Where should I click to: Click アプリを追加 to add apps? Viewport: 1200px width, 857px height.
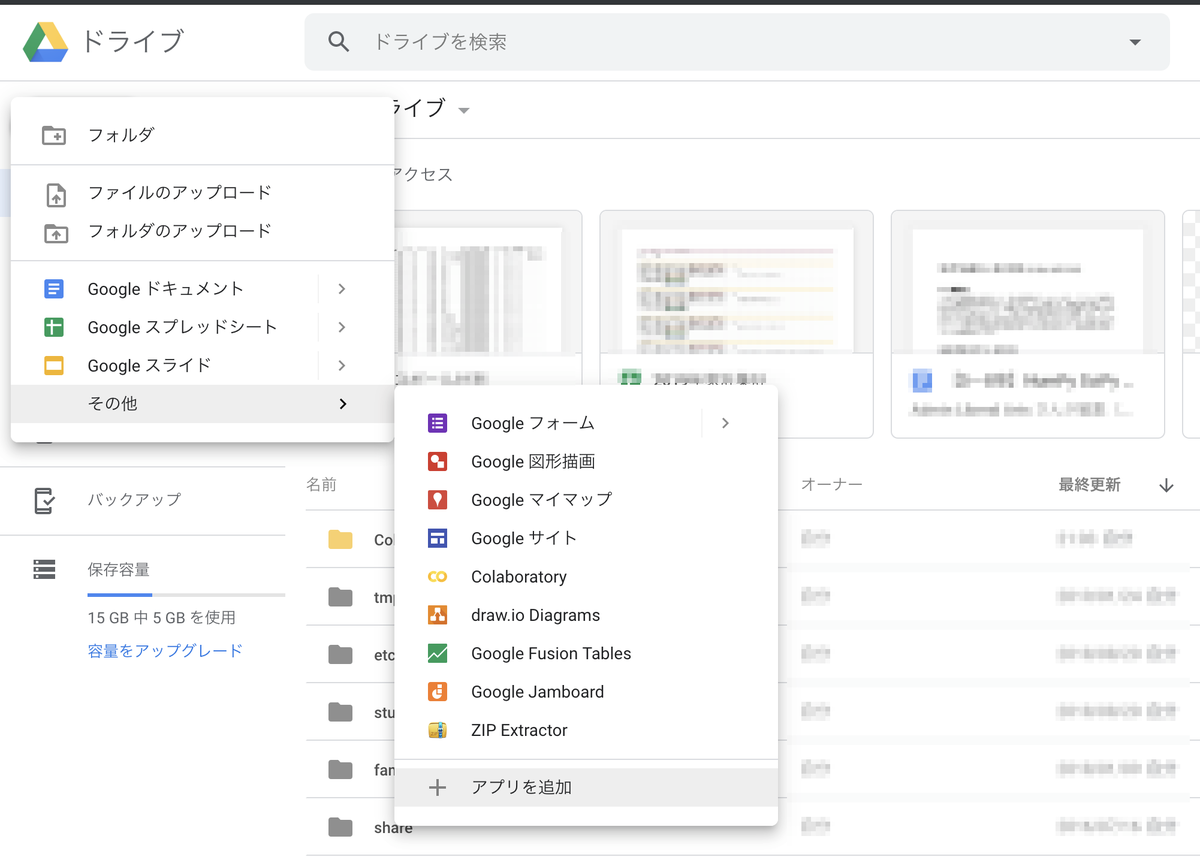pyautogui.click(x=521, y=787)
